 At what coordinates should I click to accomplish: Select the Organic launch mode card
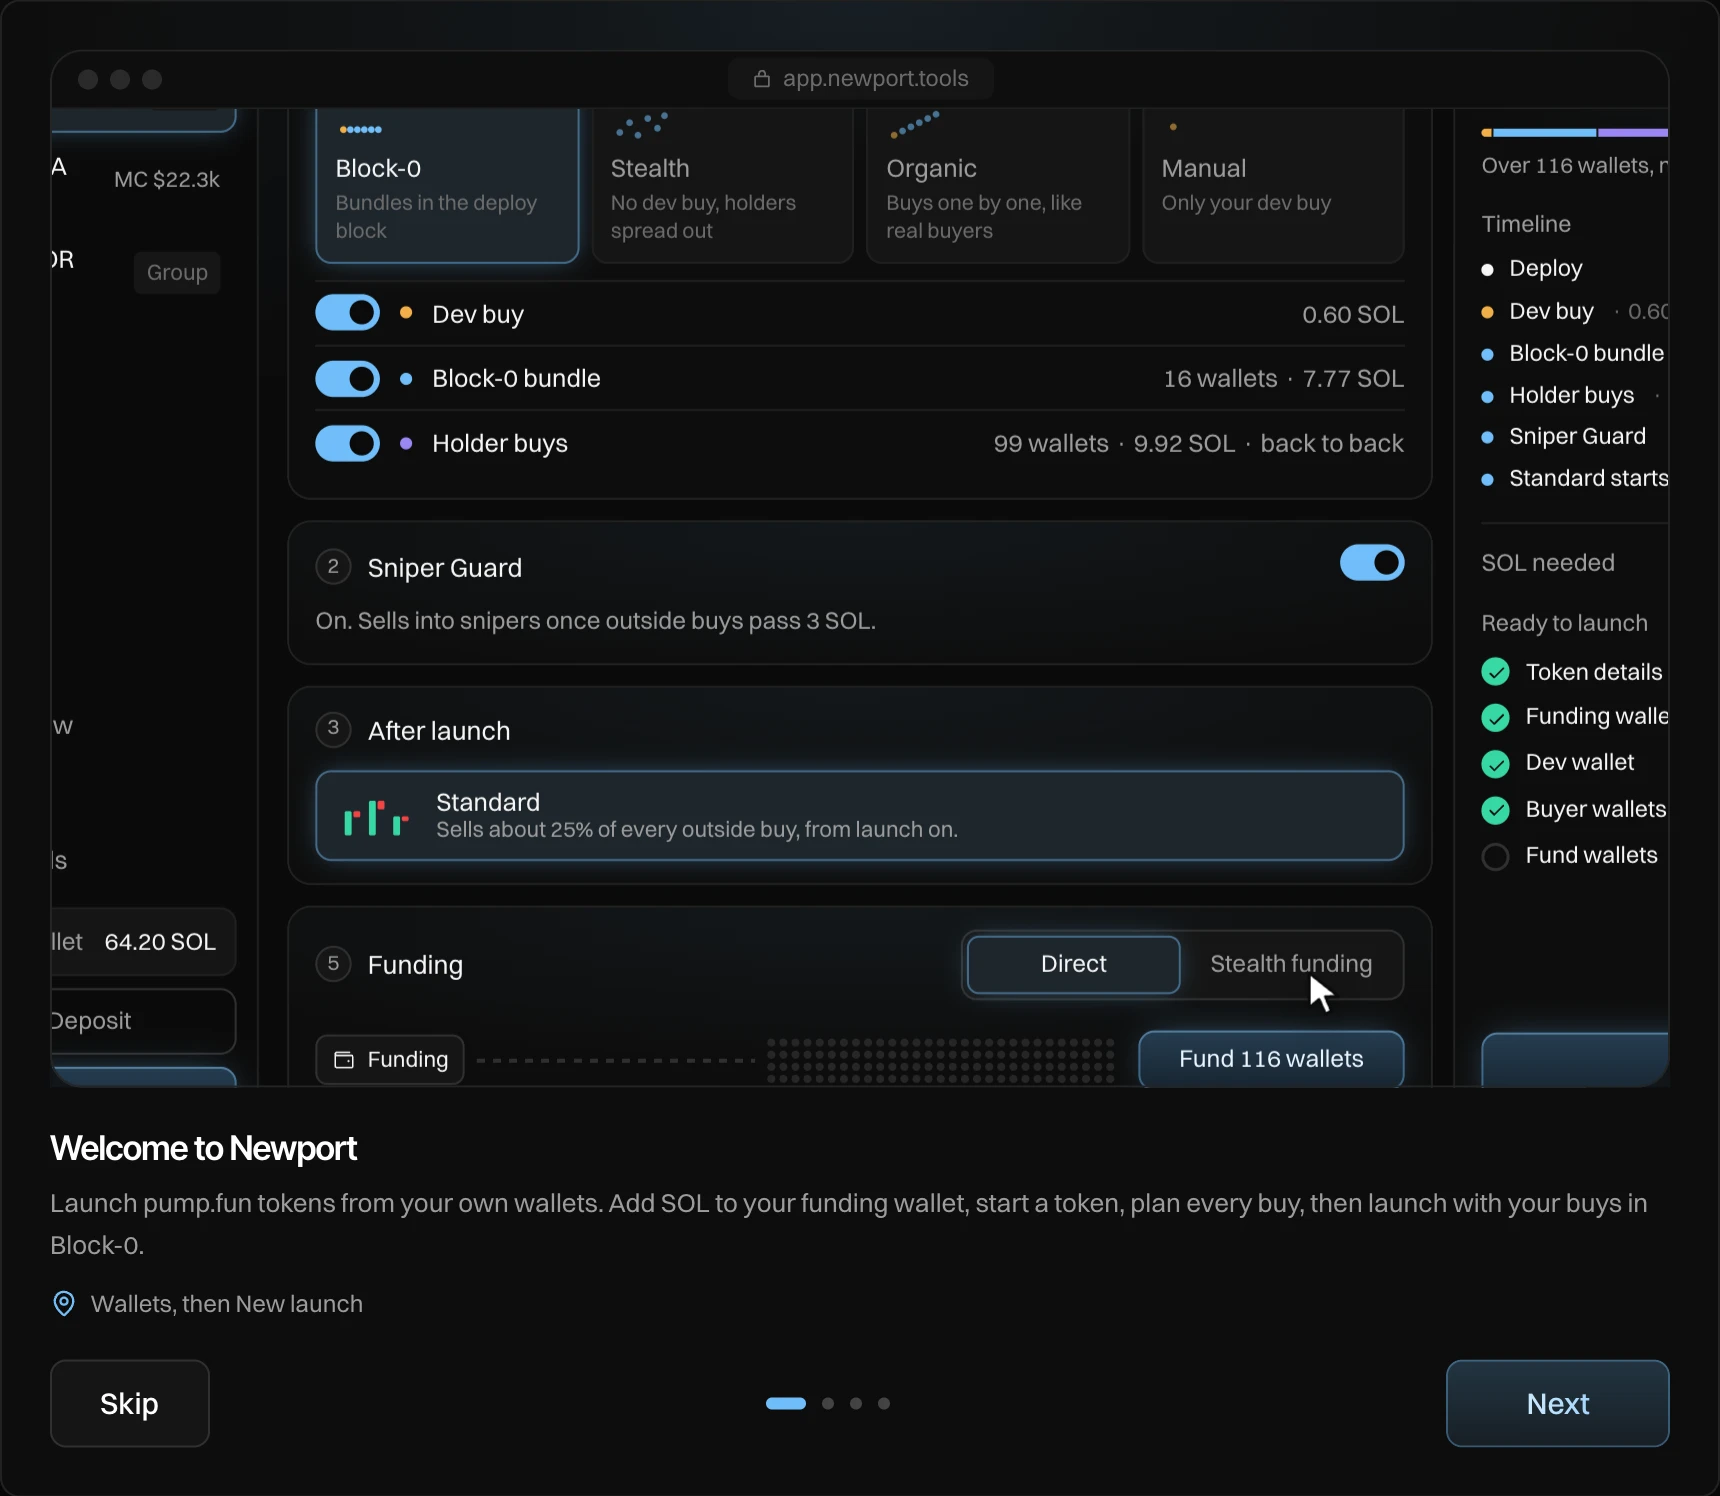point(998,186)
